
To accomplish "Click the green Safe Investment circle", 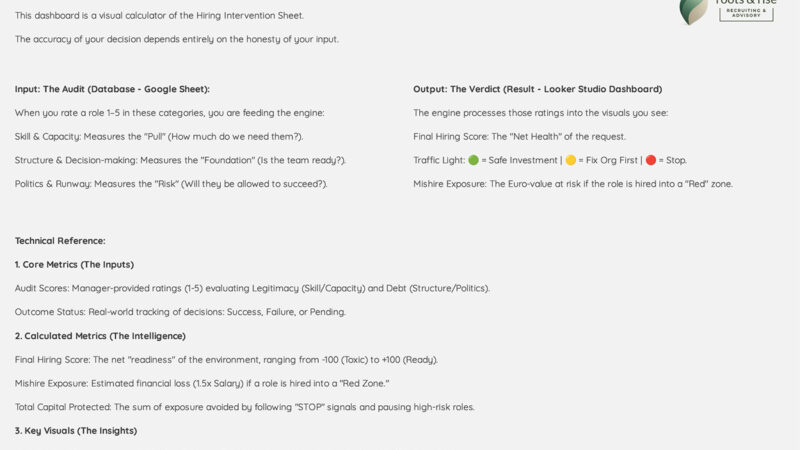I will (476, 160).
